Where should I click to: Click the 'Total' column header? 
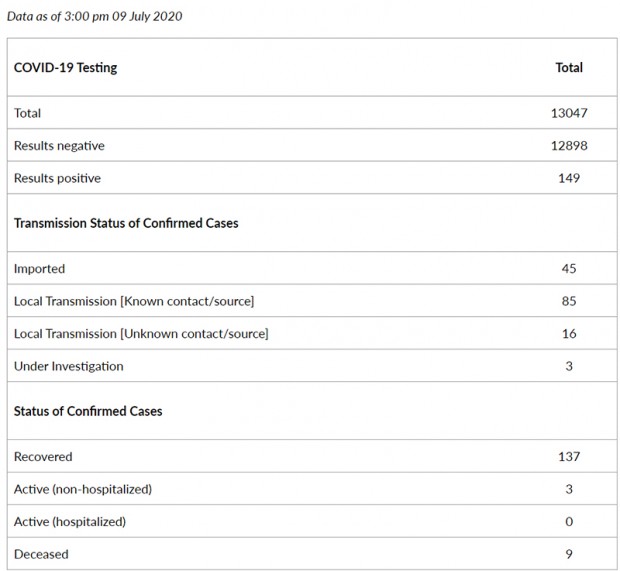click(x=569, y=68)
